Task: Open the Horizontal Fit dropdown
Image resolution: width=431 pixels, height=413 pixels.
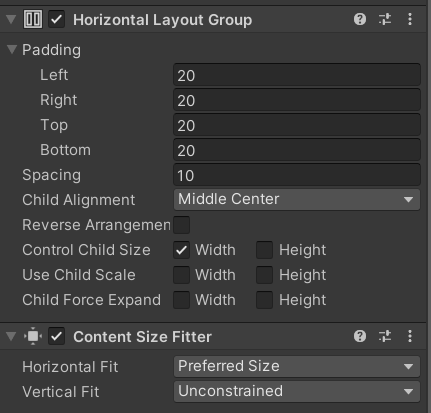Action: click(x=297, y=366)
